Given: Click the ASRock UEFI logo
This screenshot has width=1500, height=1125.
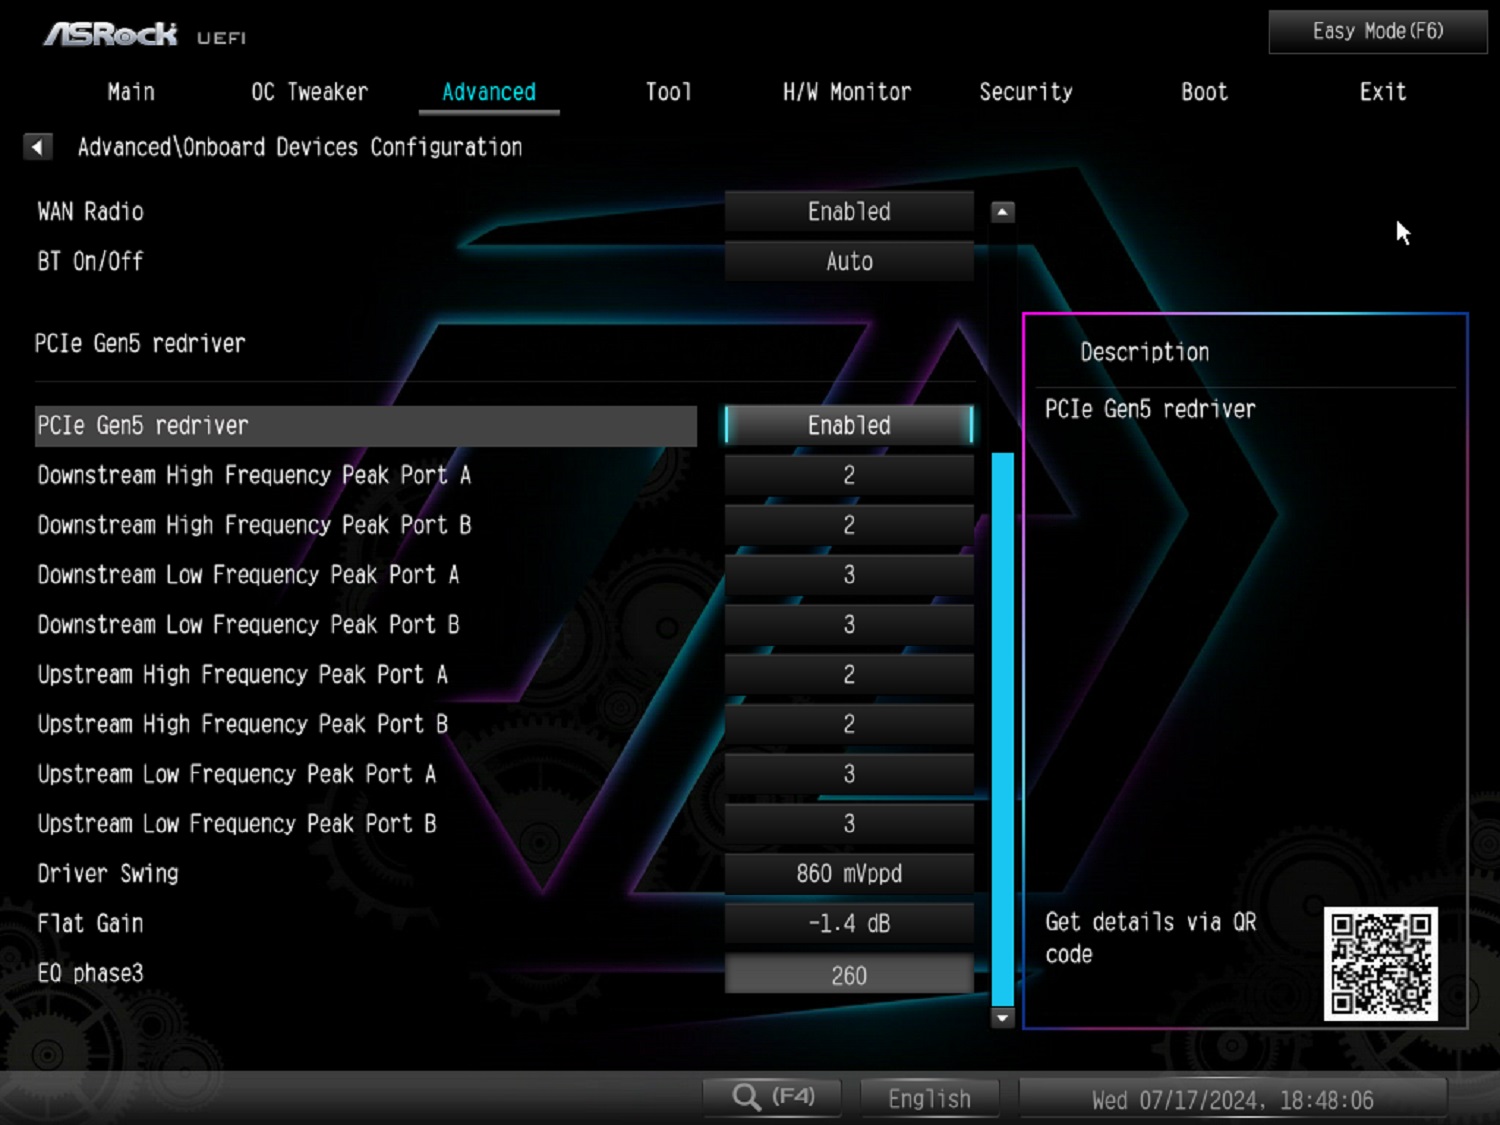Looking at the screenshot, I should coord(144,35).
